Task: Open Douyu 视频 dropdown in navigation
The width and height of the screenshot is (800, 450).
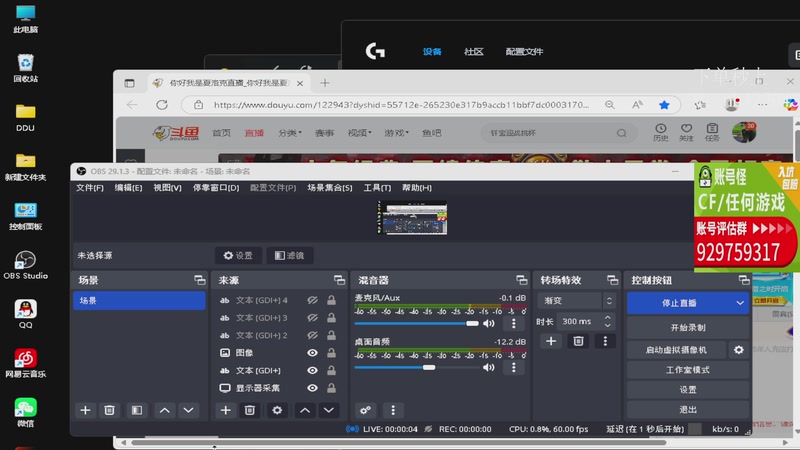Action: click(x=360, y=133)
